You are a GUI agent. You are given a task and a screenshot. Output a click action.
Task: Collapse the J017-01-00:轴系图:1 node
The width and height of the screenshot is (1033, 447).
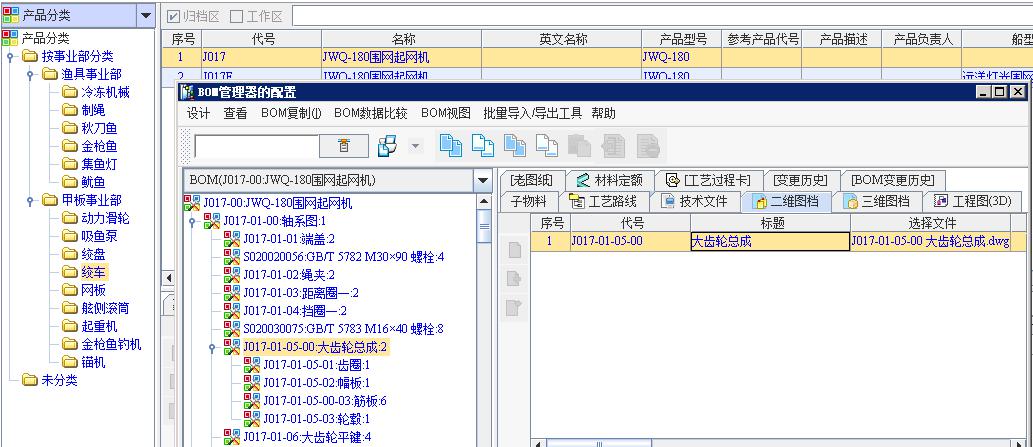point(192,221)
